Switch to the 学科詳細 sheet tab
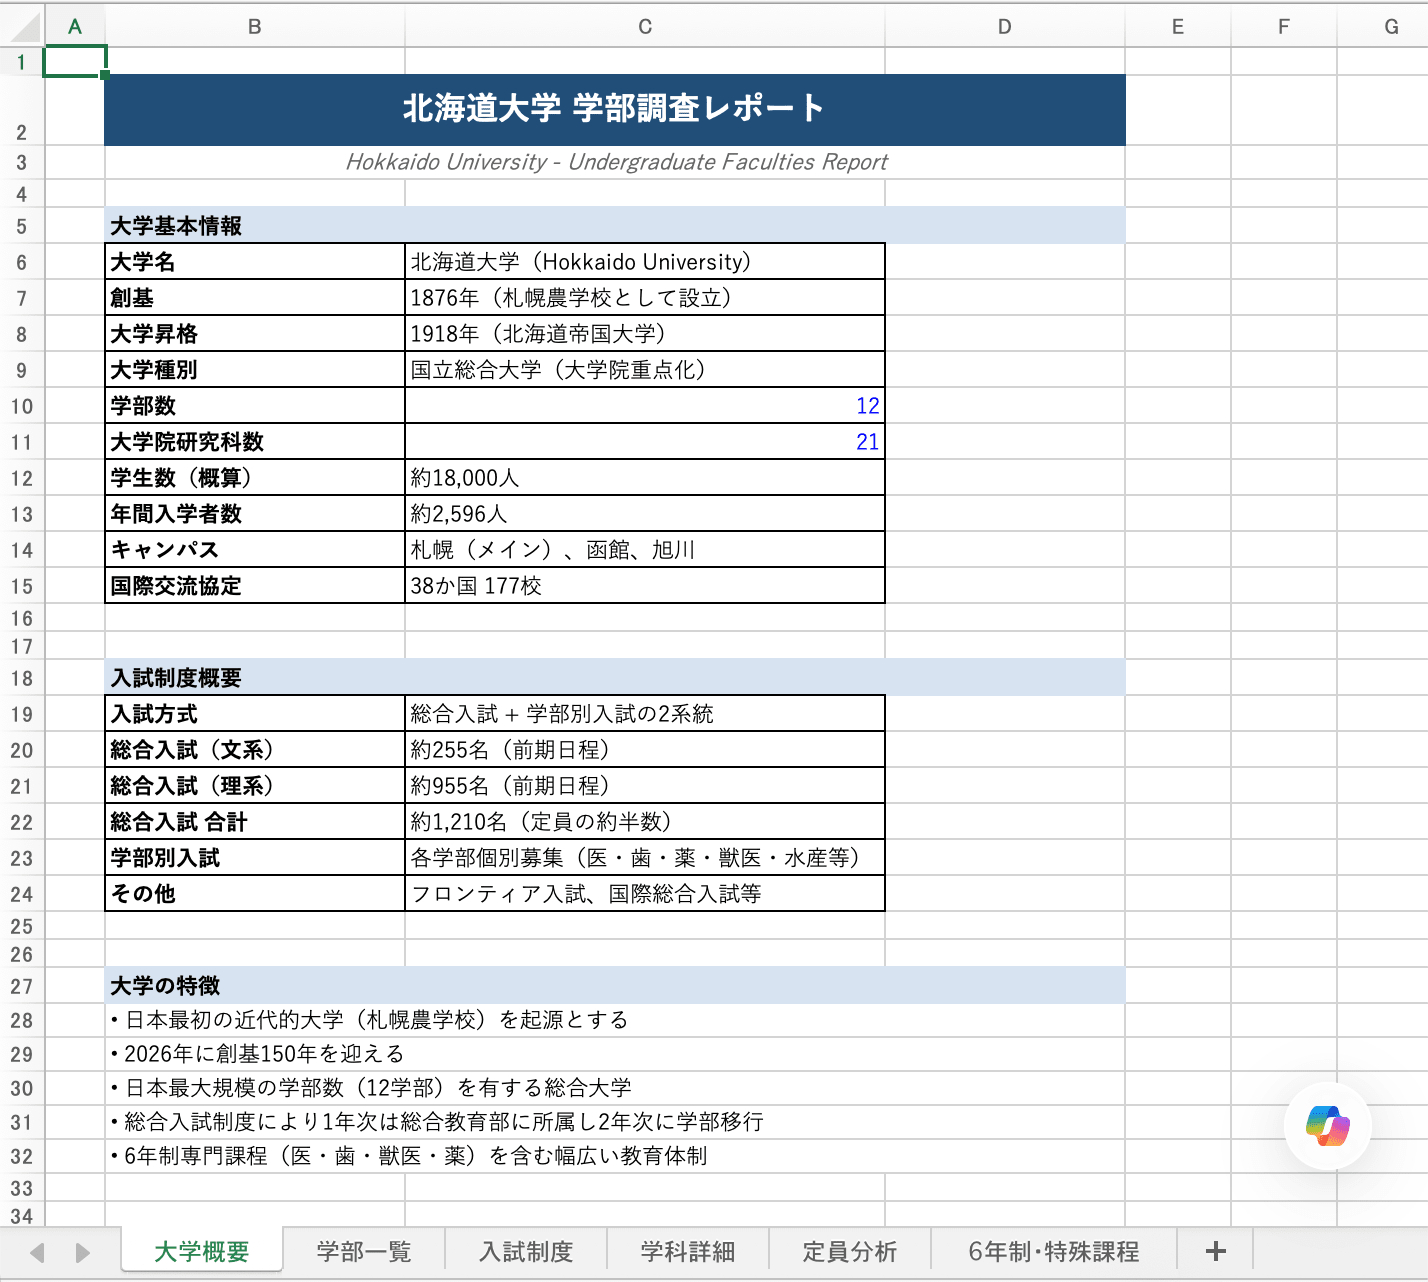Screen dimensions: 1428x1282 coord(688,1251)
